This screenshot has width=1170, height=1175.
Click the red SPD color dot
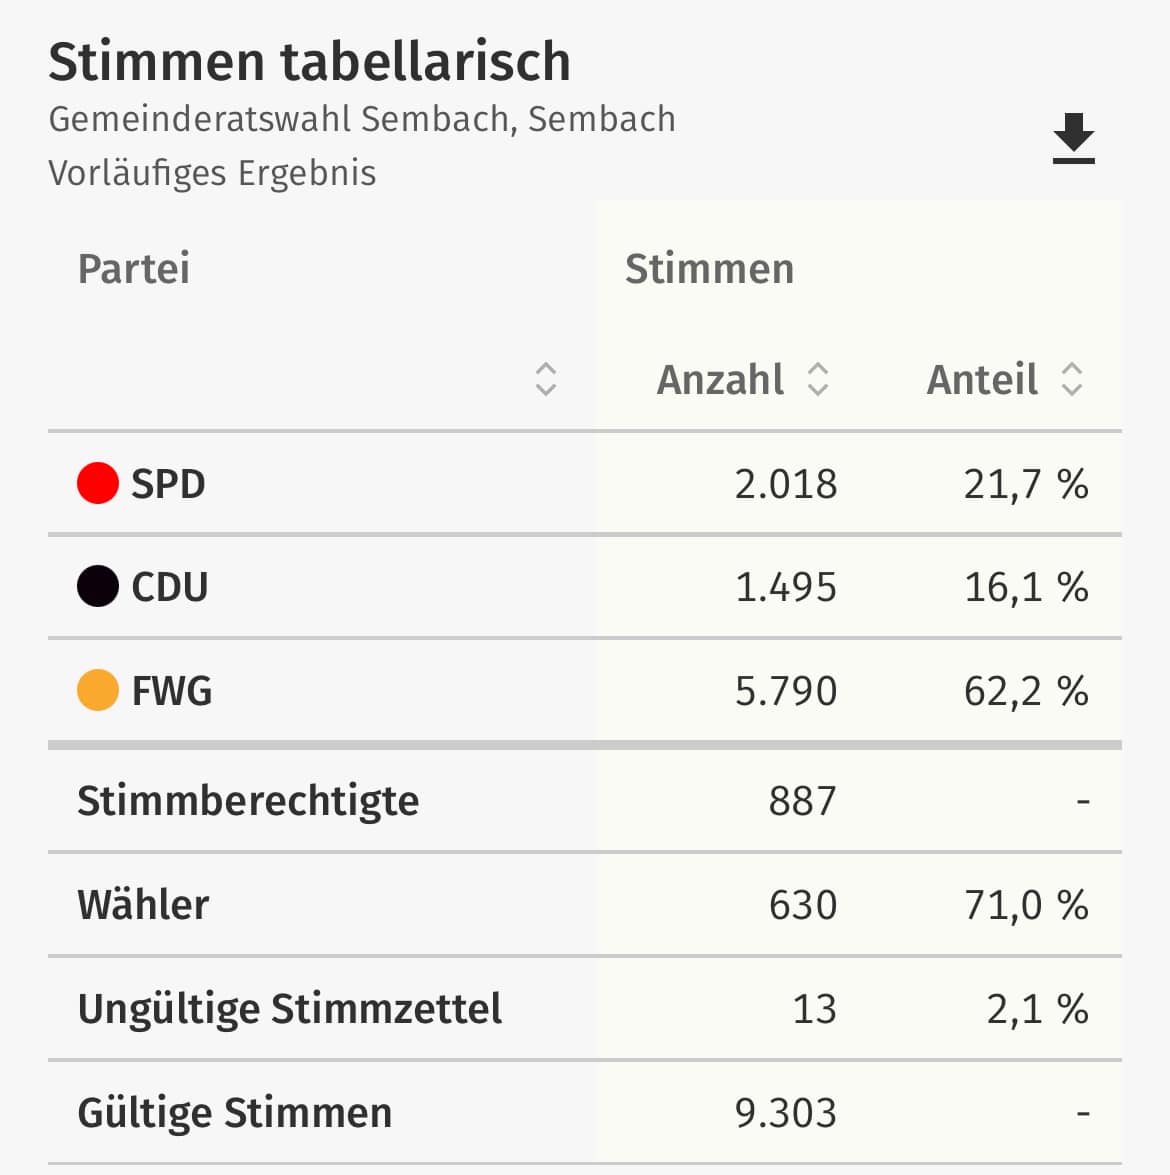click(98, 484)
